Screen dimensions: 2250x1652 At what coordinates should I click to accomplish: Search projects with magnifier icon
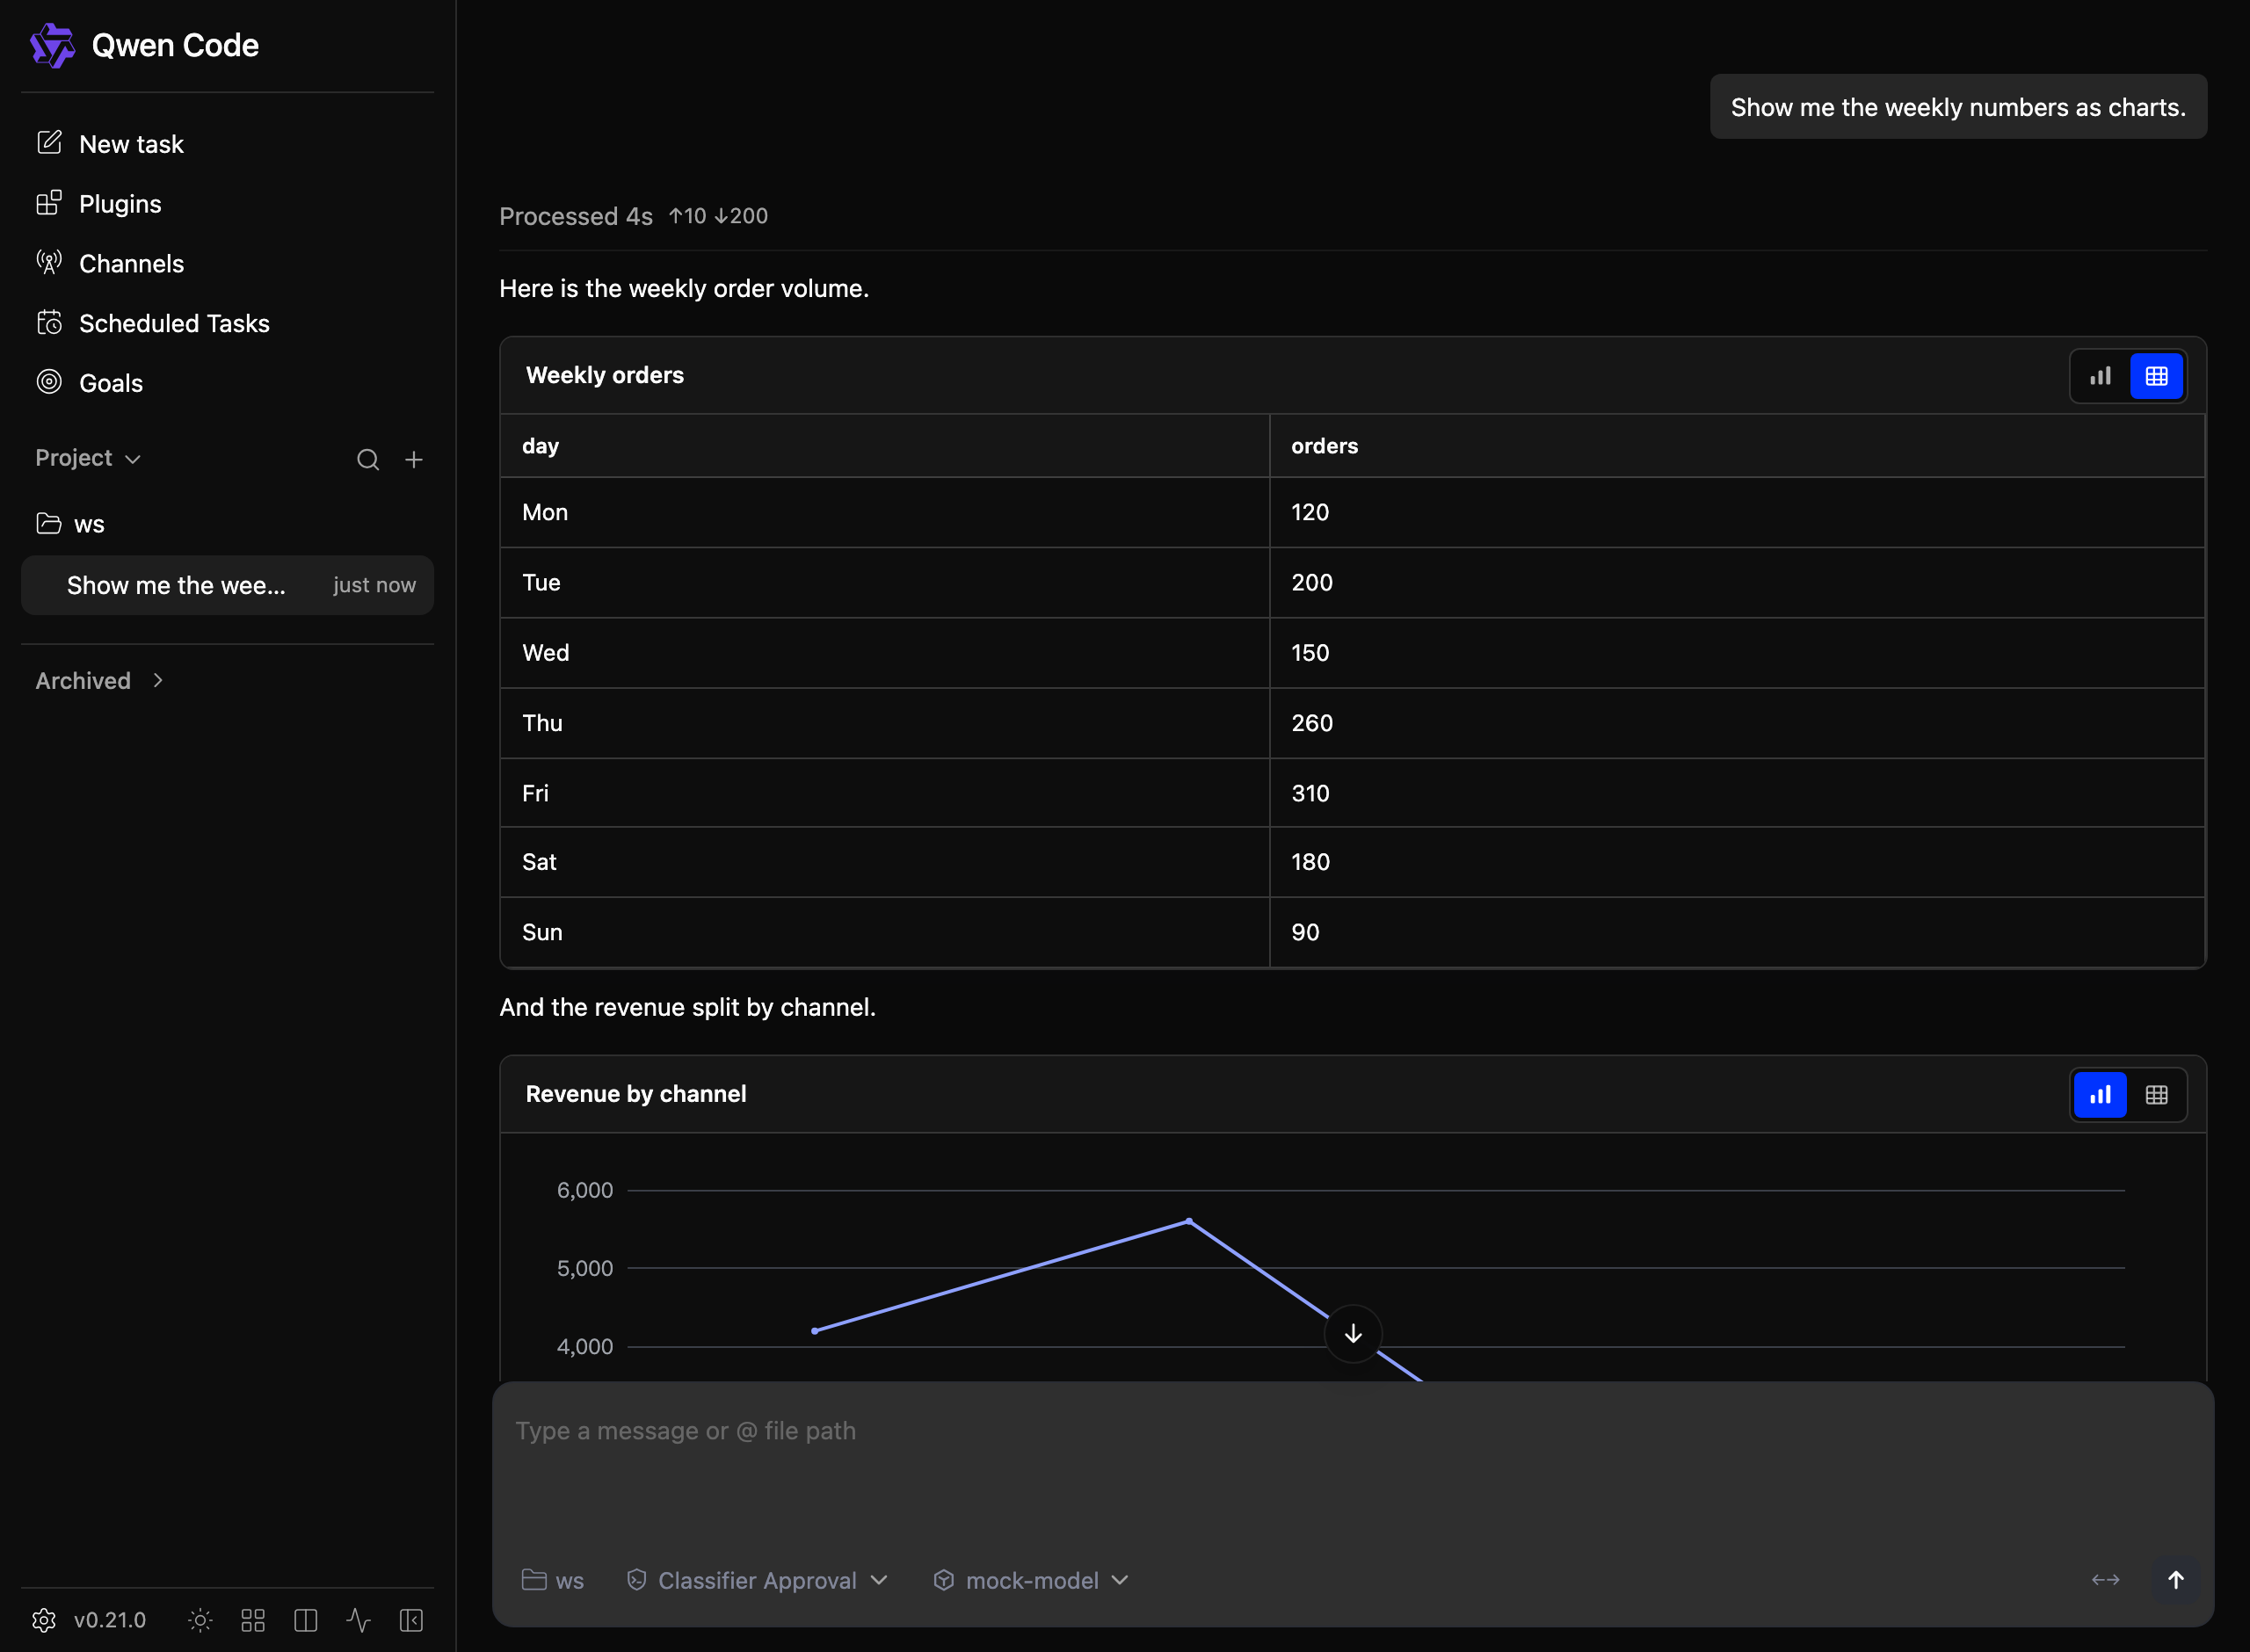368,459
